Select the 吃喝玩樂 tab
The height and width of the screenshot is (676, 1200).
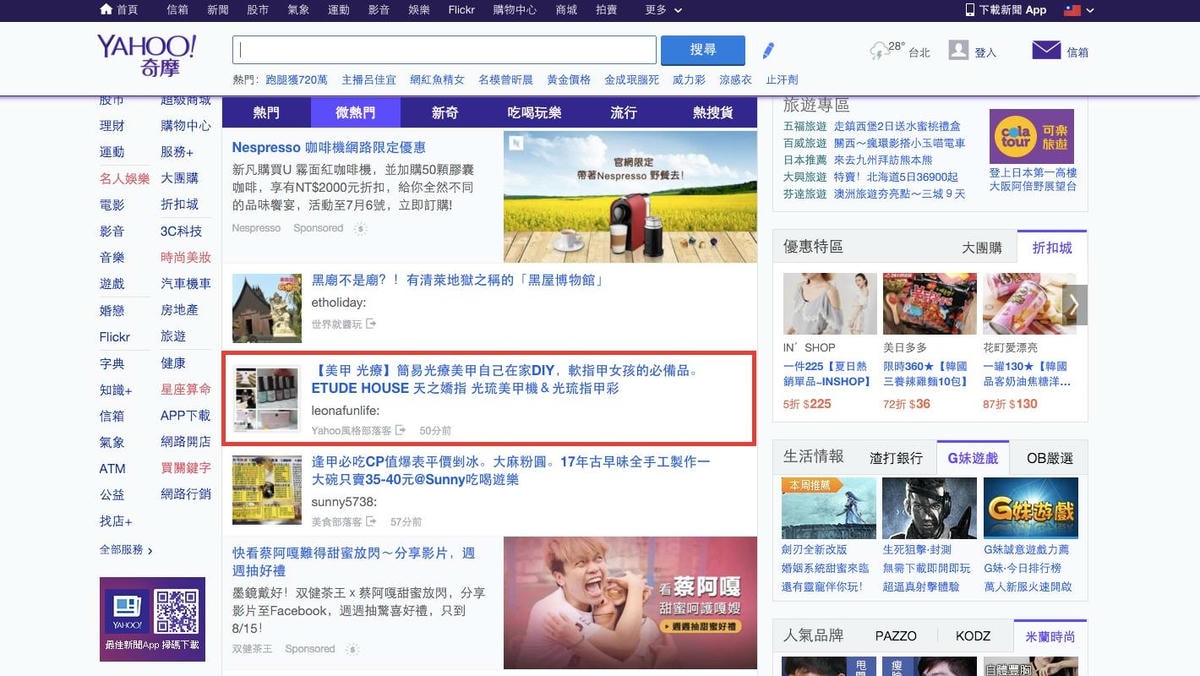coord(534,113)
